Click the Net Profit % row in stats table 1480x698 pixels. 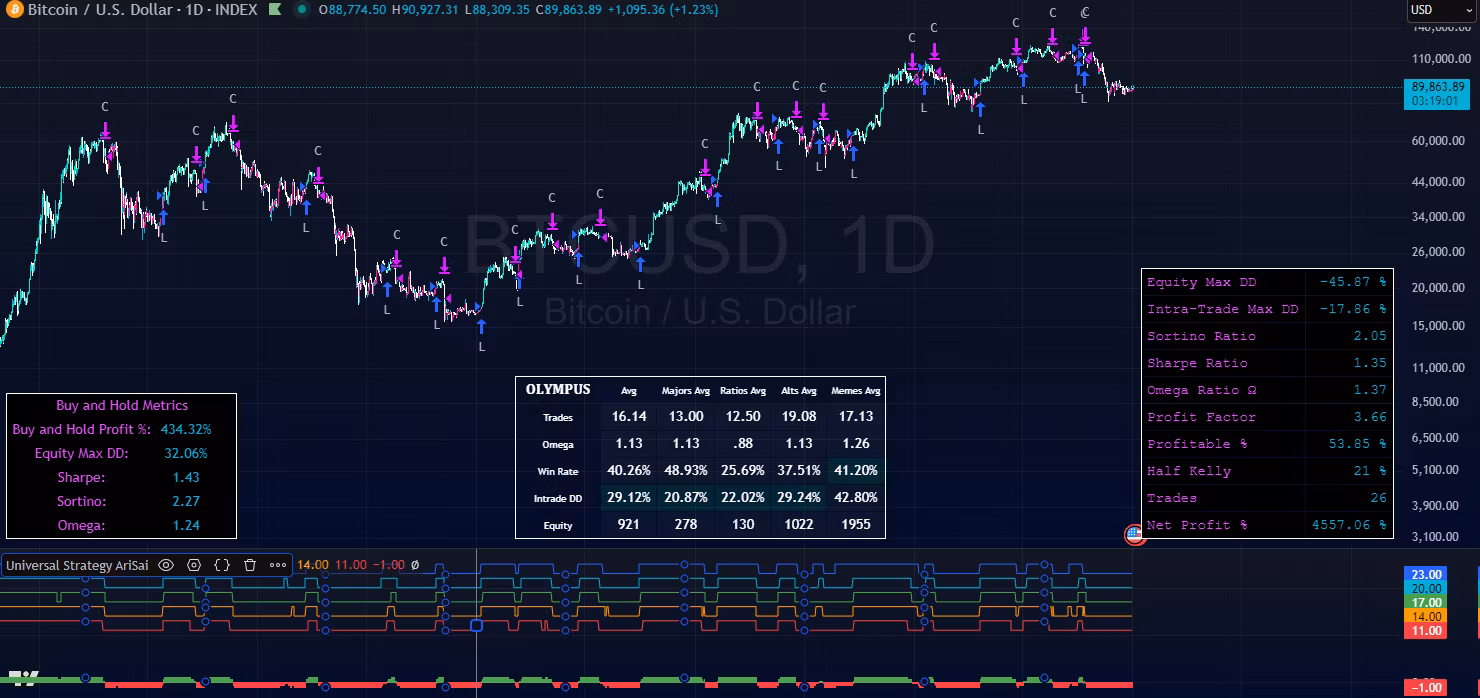click(1266, 525)
